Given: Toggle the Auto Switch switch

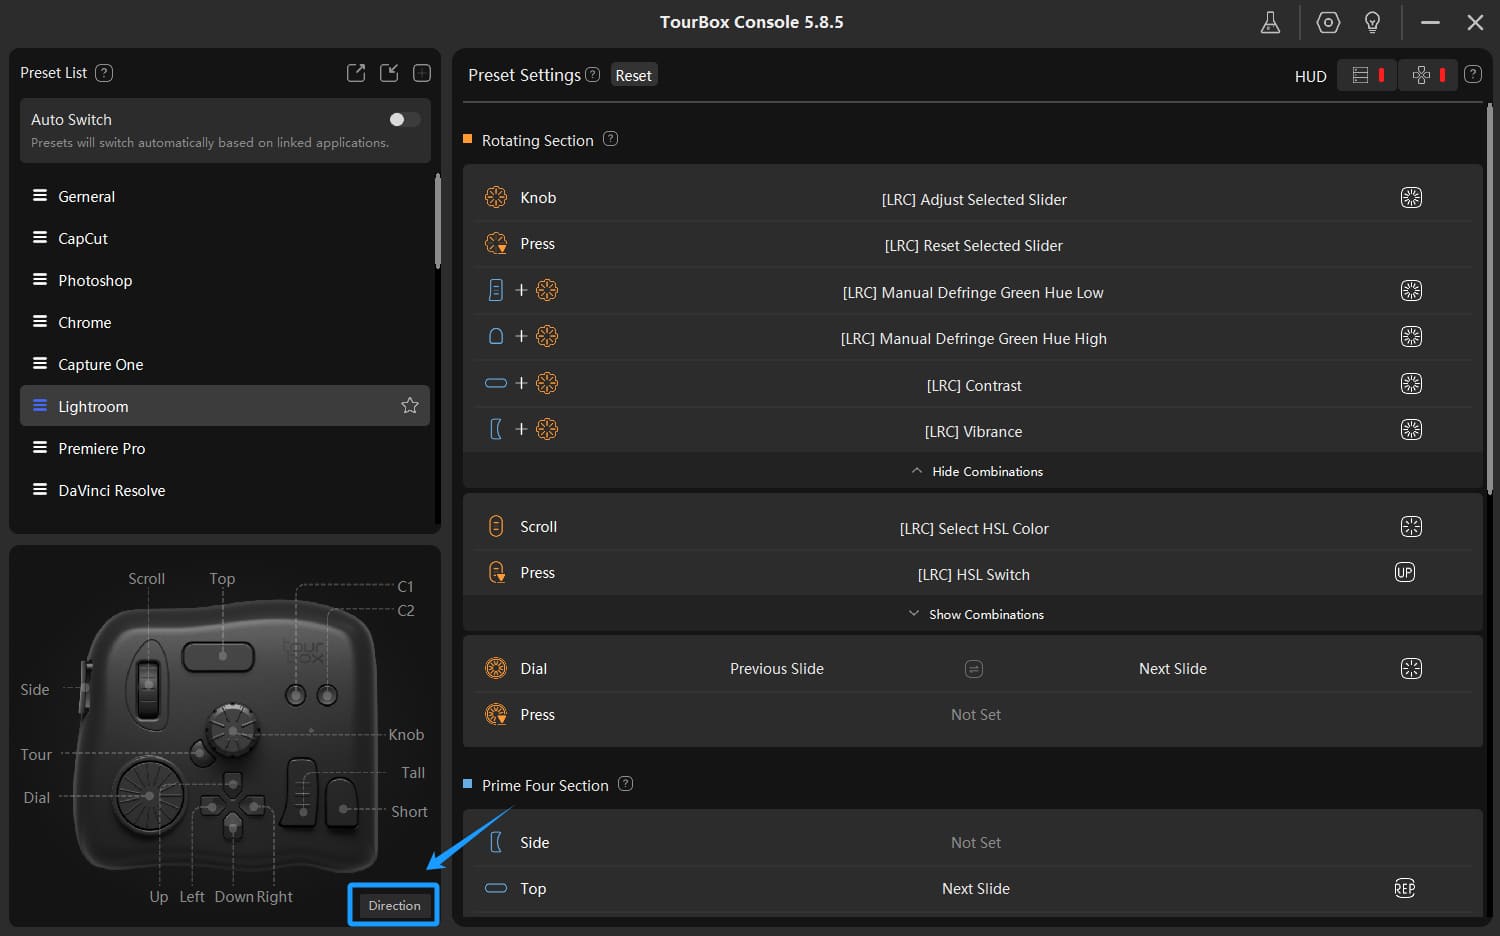Looking at the screenshot, I should (x=404, y=119).
